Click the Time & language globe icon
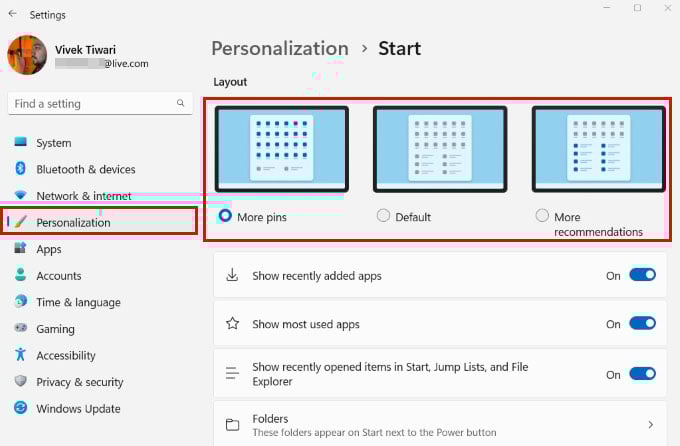This screenshot has width=680, height=446. pyautogui.click(x=20, y=301)
